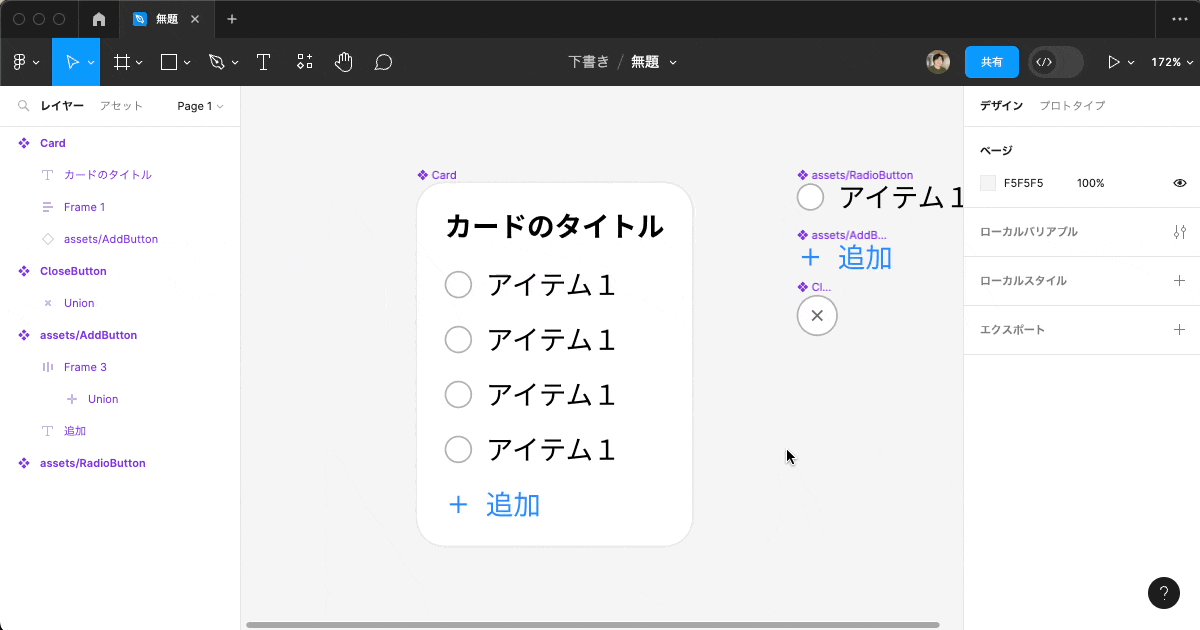Open the Figma main menu icon
The height and width of the screenshot is (630, 1200).
click(x=19, y=62)
